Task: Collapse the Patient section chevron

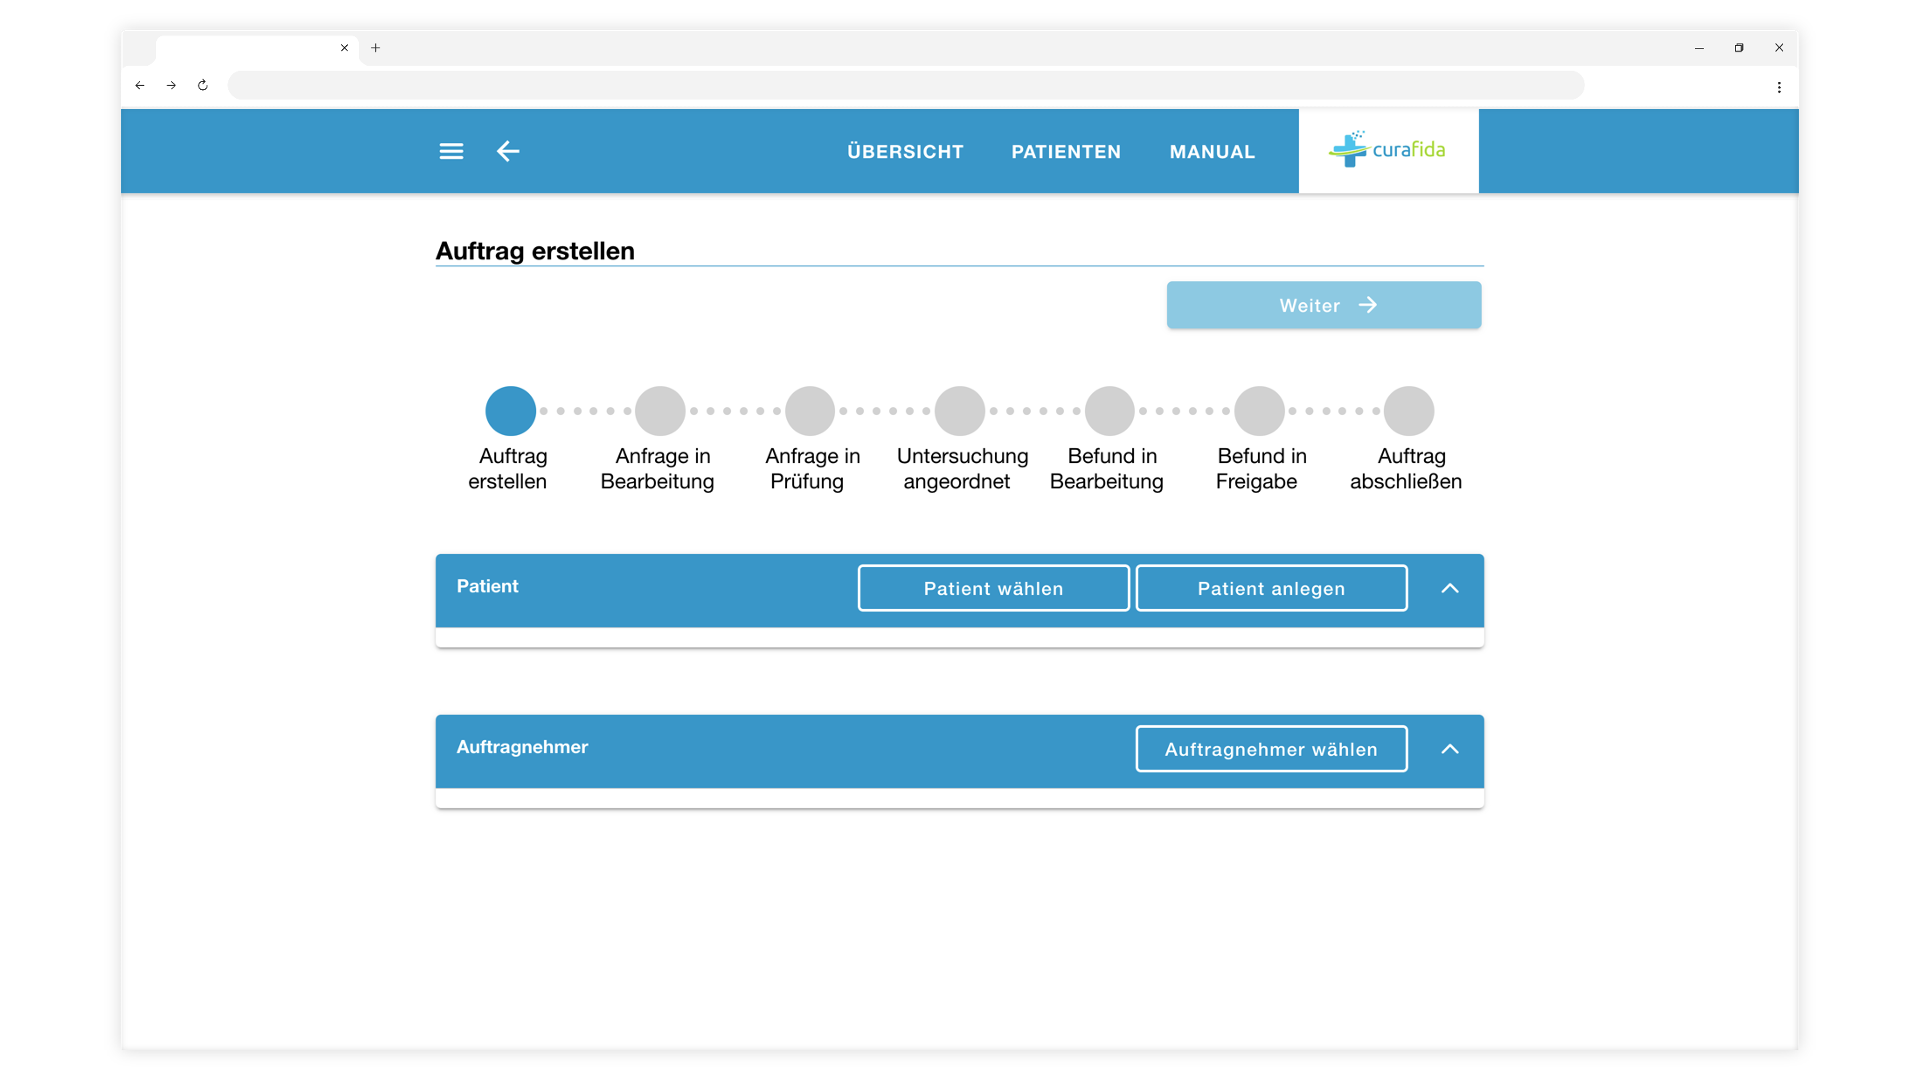Action: click(x=1450, y=588)
